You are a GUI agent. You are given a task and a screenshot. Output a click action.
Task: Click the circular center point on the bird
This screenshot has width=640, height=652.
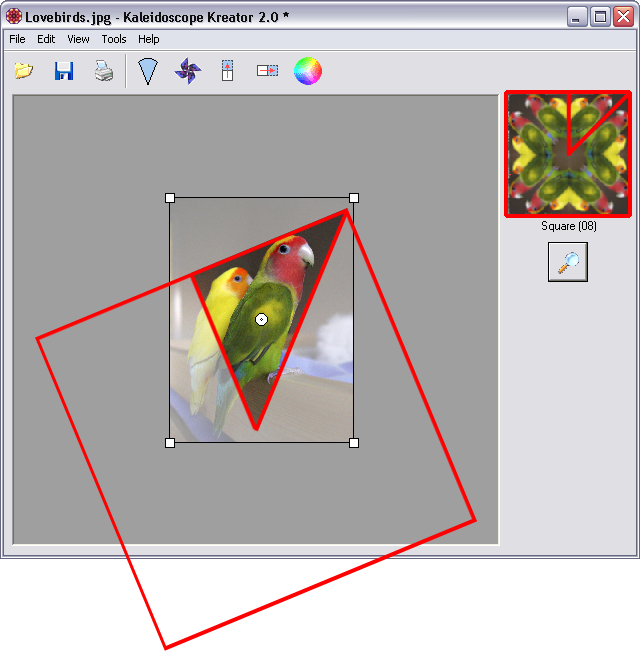click(261, 319)
